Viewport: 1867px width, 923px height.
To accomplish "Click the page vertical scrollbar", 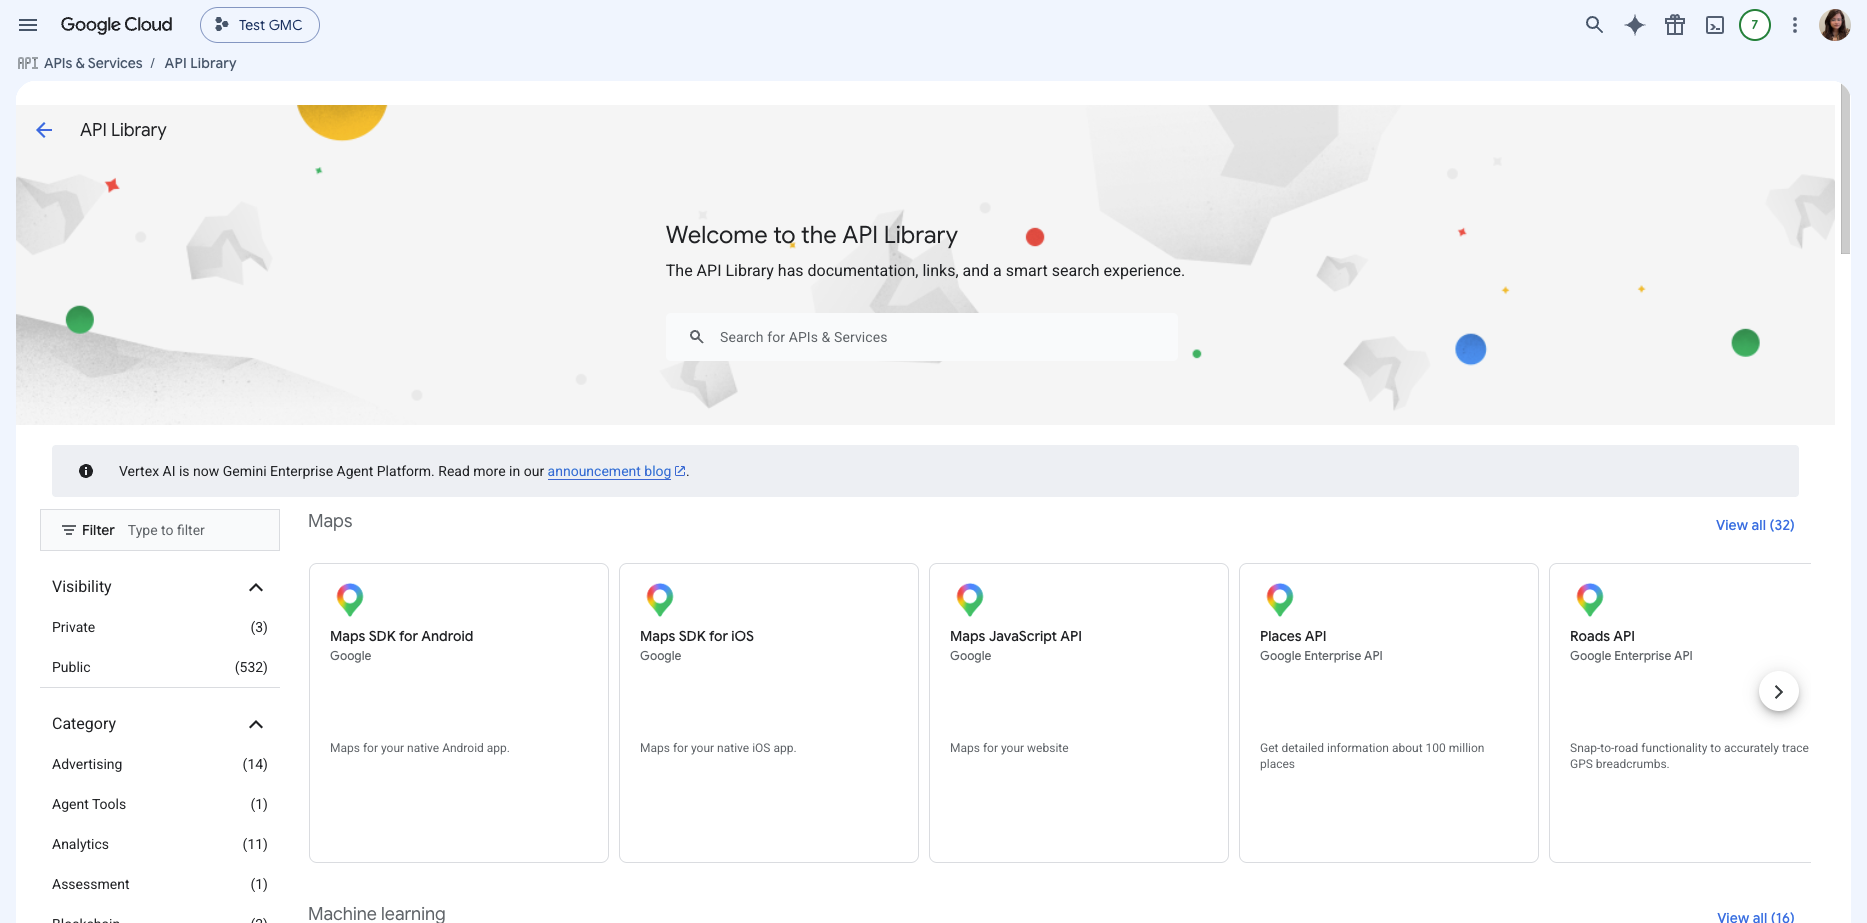I will (x=1845, y=170).
